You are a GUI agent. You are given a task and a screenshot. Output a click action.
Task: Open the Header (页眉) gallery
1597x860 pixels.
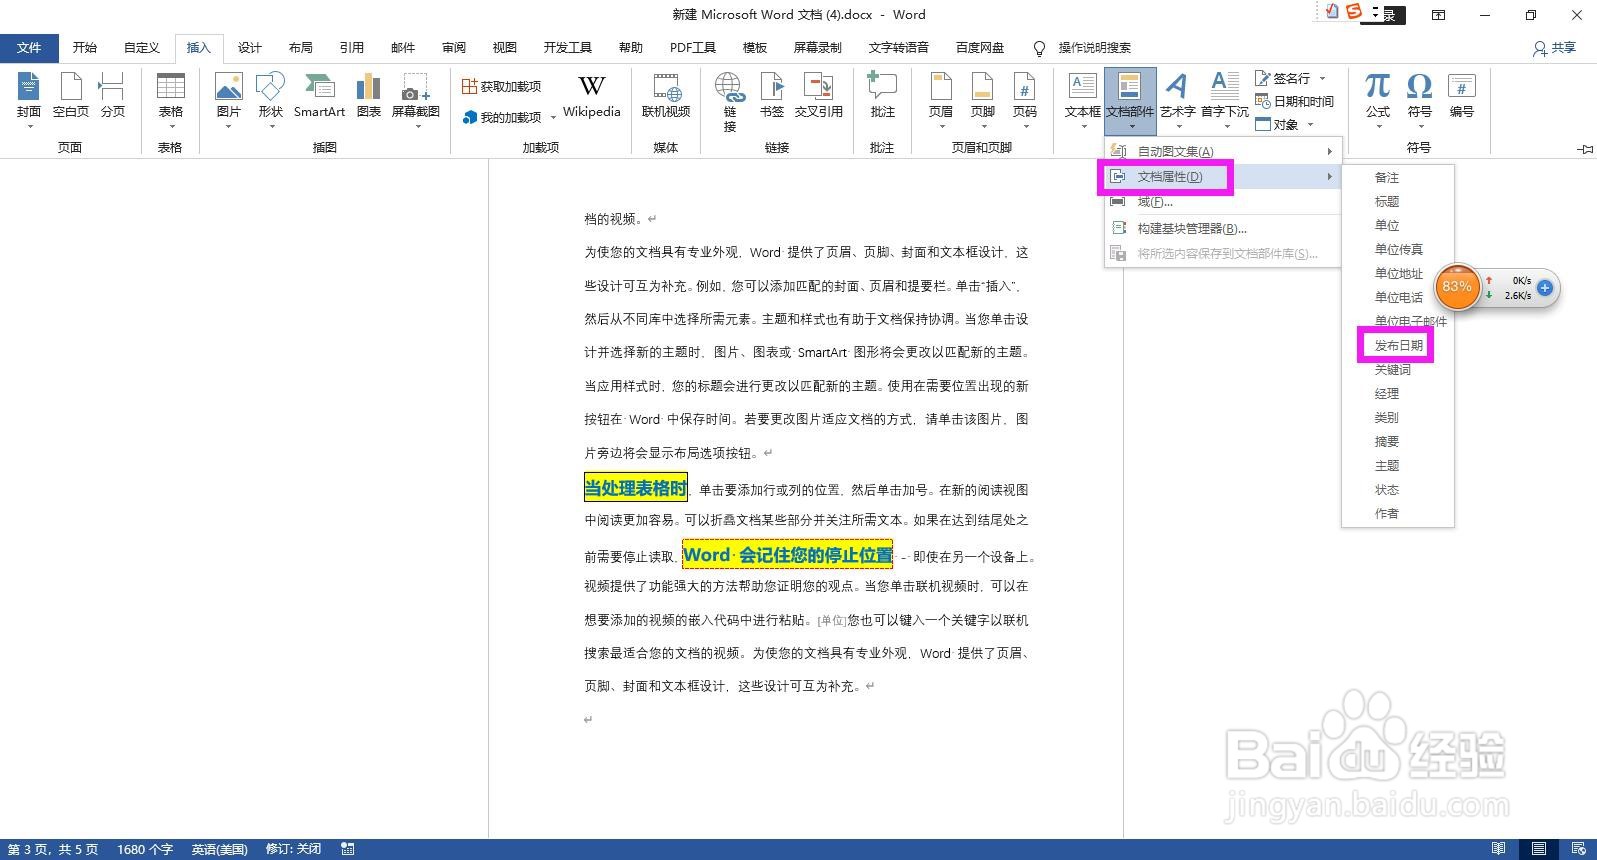pos(941,99)
